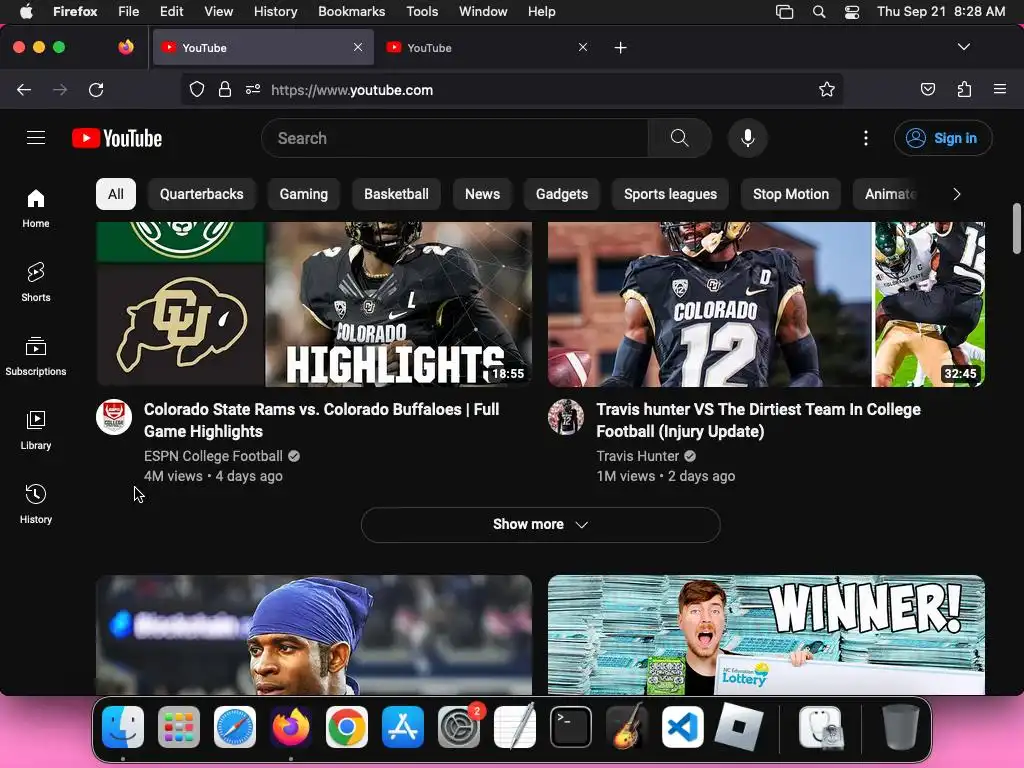Save page to Pocket
Viewport: 1024px width, 768px height.
[x=927, y=89]
